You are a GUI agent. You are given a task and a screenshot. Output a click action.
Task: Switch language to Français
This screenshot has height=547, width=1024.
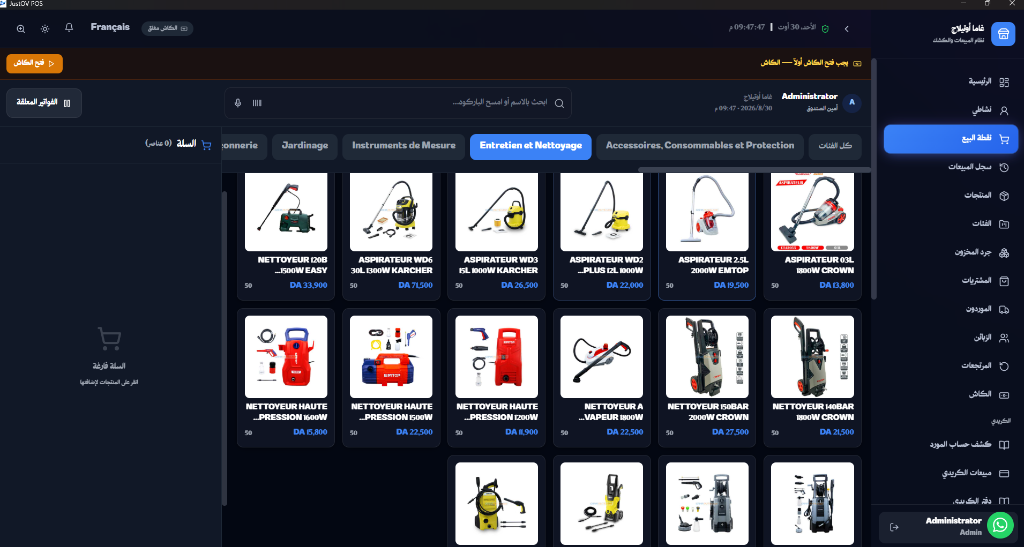coord(110,27)
